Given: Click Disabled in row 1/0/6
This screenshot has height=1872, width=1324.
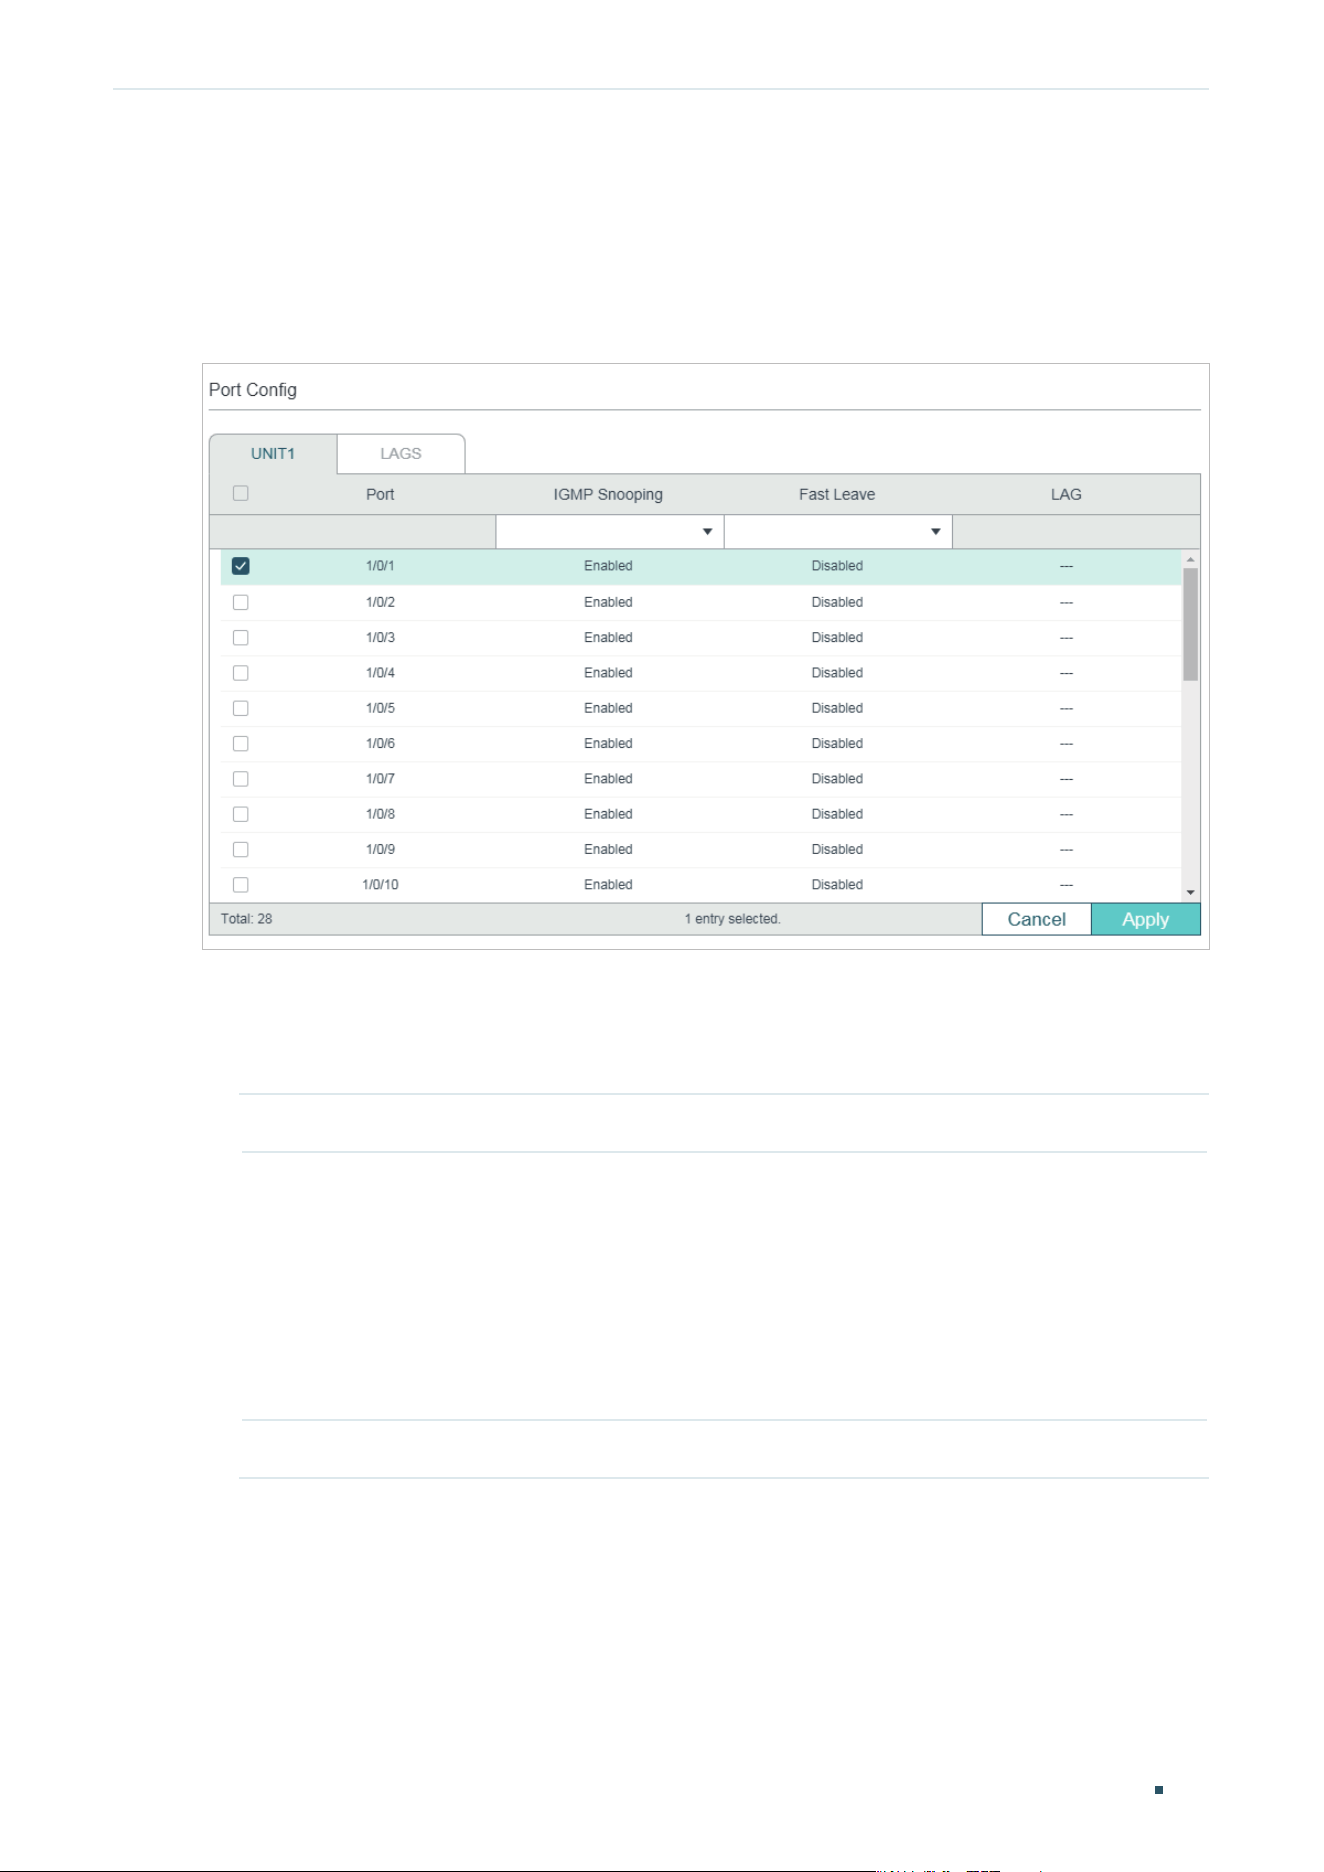Looking at the screenshot, I should point(837,743).
